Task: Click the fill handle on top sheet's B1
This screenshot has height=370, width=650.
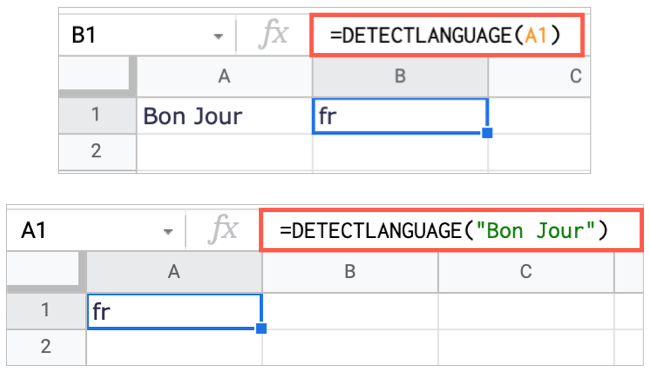Action: click(x=488, y=133)
